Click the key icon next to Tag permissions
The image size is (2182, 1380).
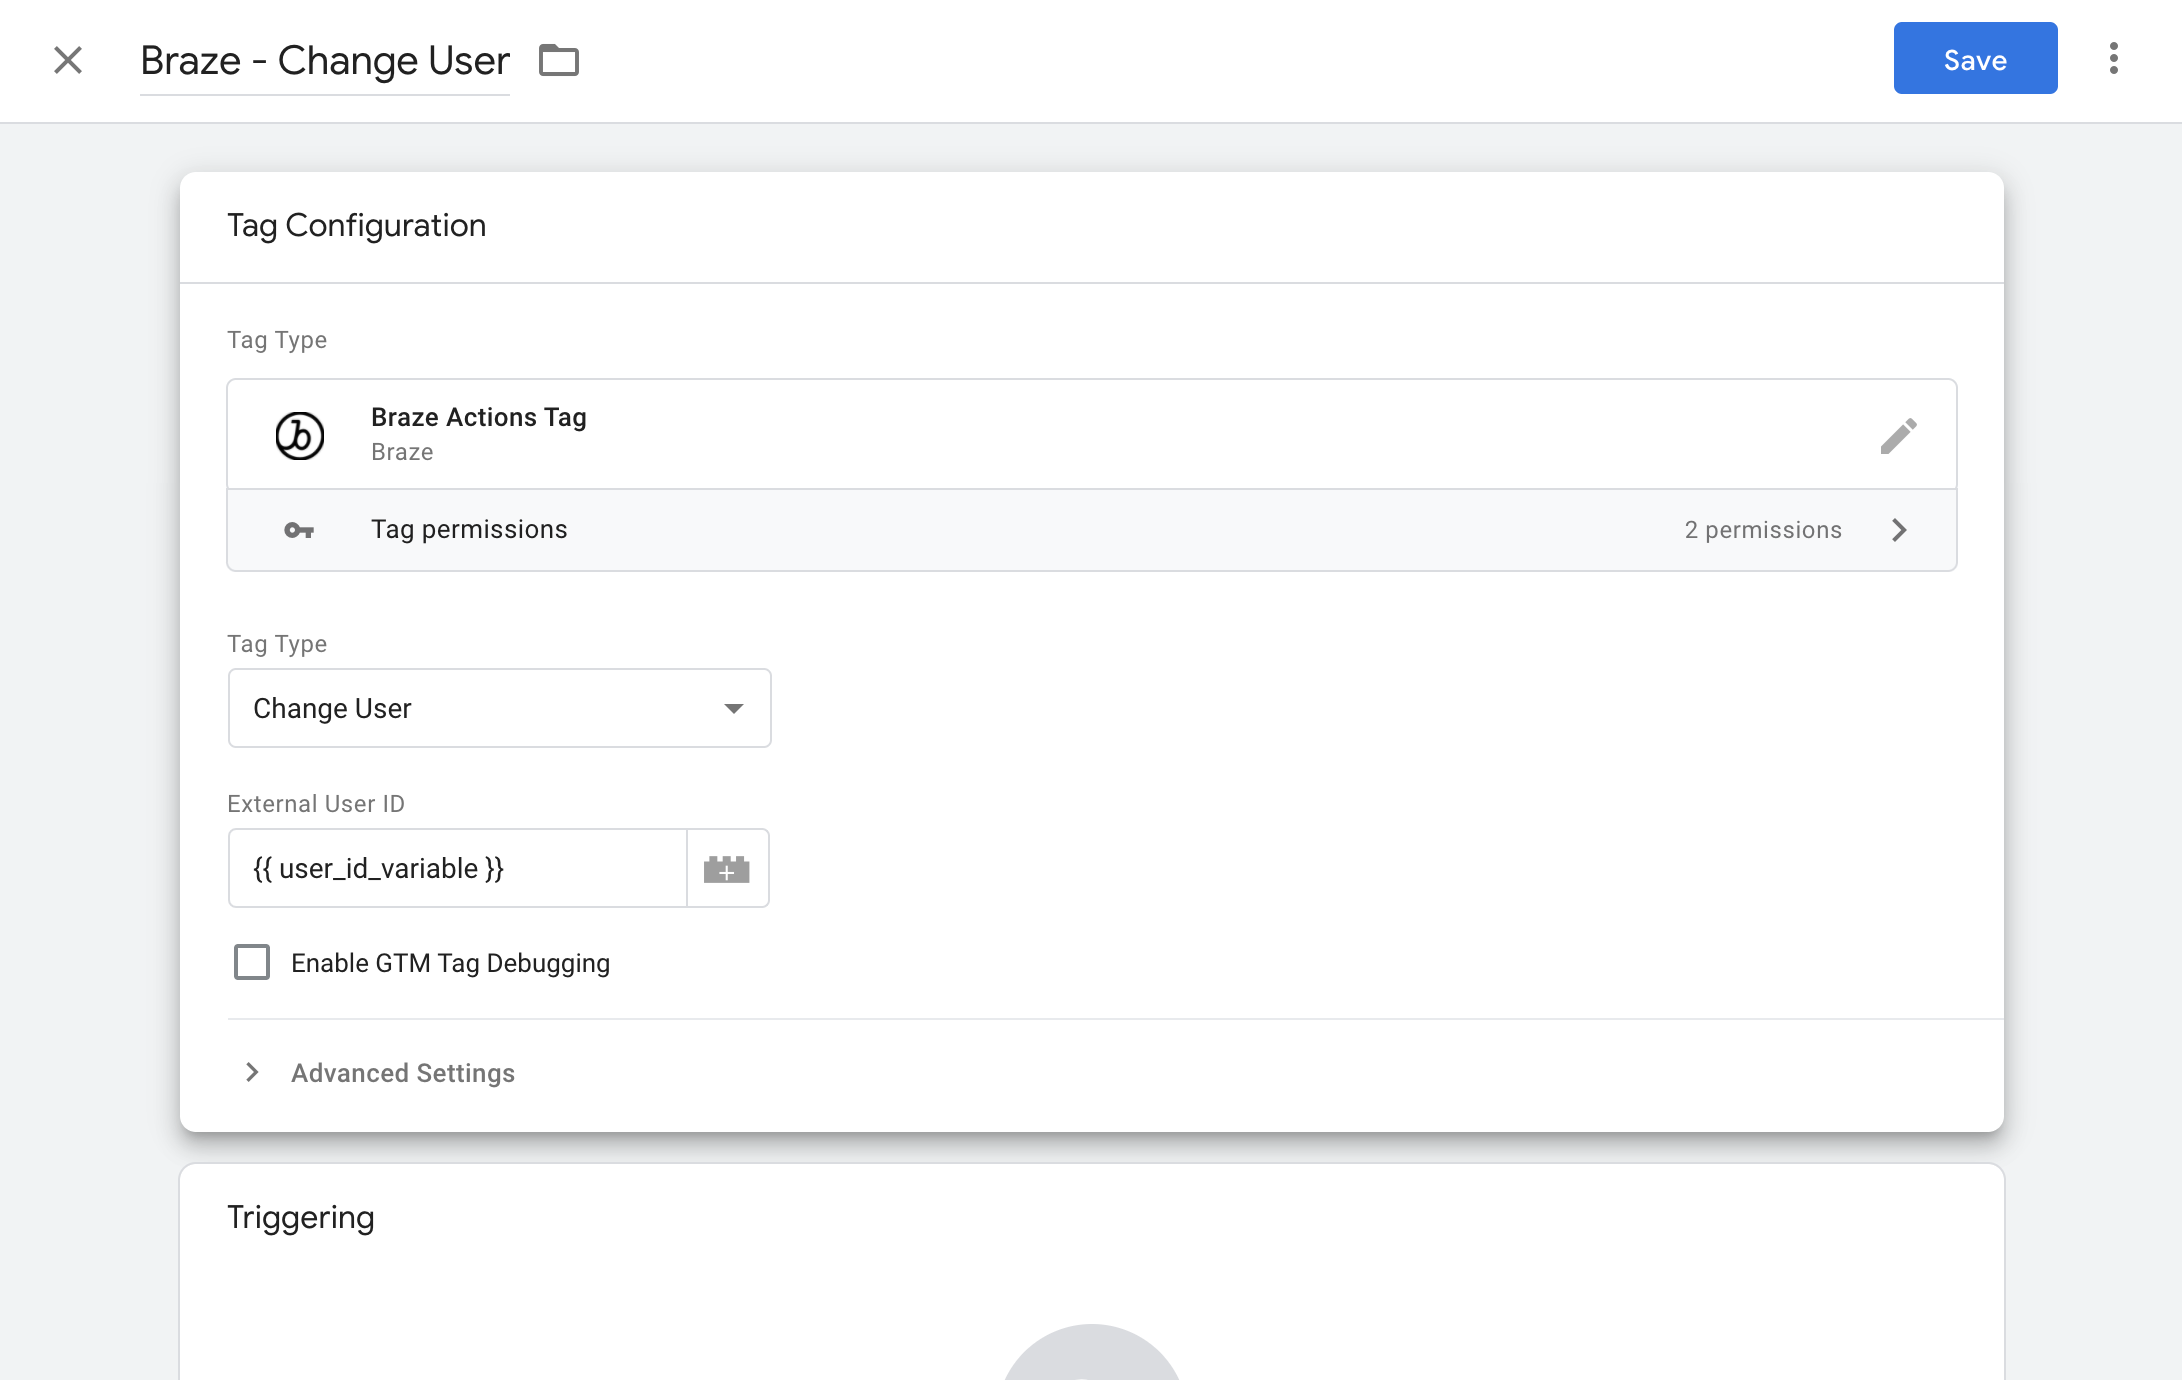coord(300,529)
